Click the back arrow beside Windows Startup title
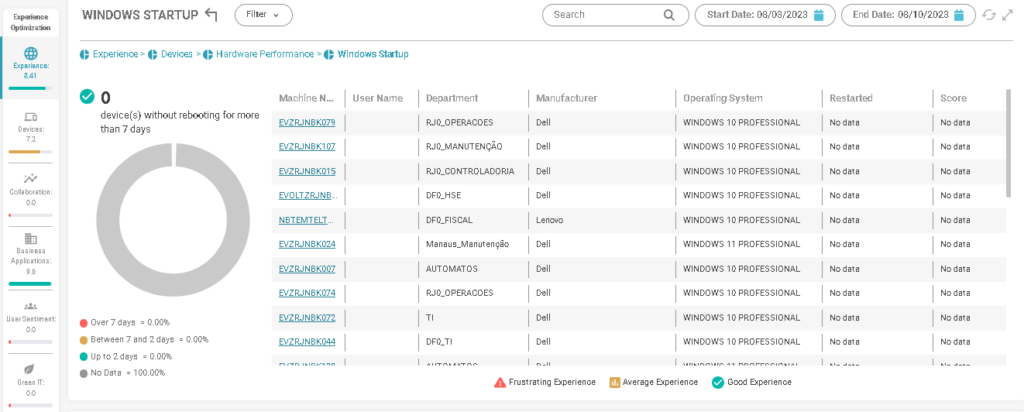Screen dimensions: 1024x412 pos(210,14)
